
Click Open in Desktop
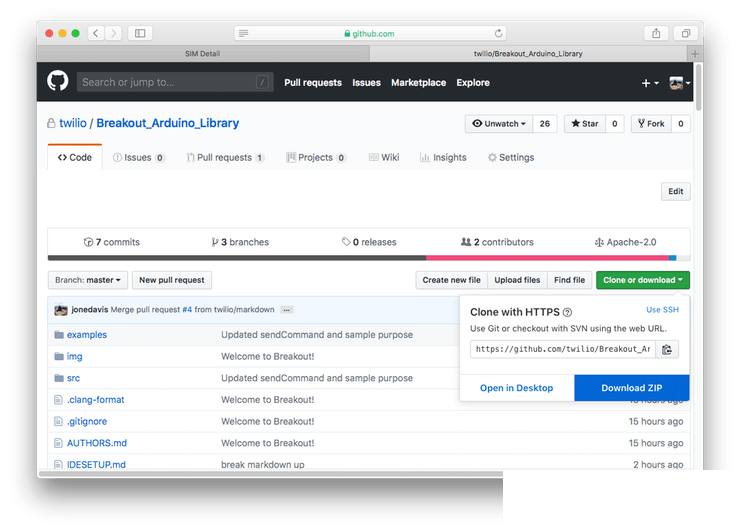(516, 388)
